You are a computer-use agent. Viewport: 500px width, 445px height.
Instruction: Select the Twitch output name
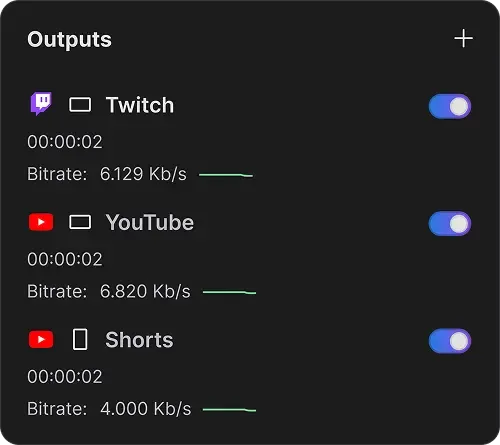[140, 105]
